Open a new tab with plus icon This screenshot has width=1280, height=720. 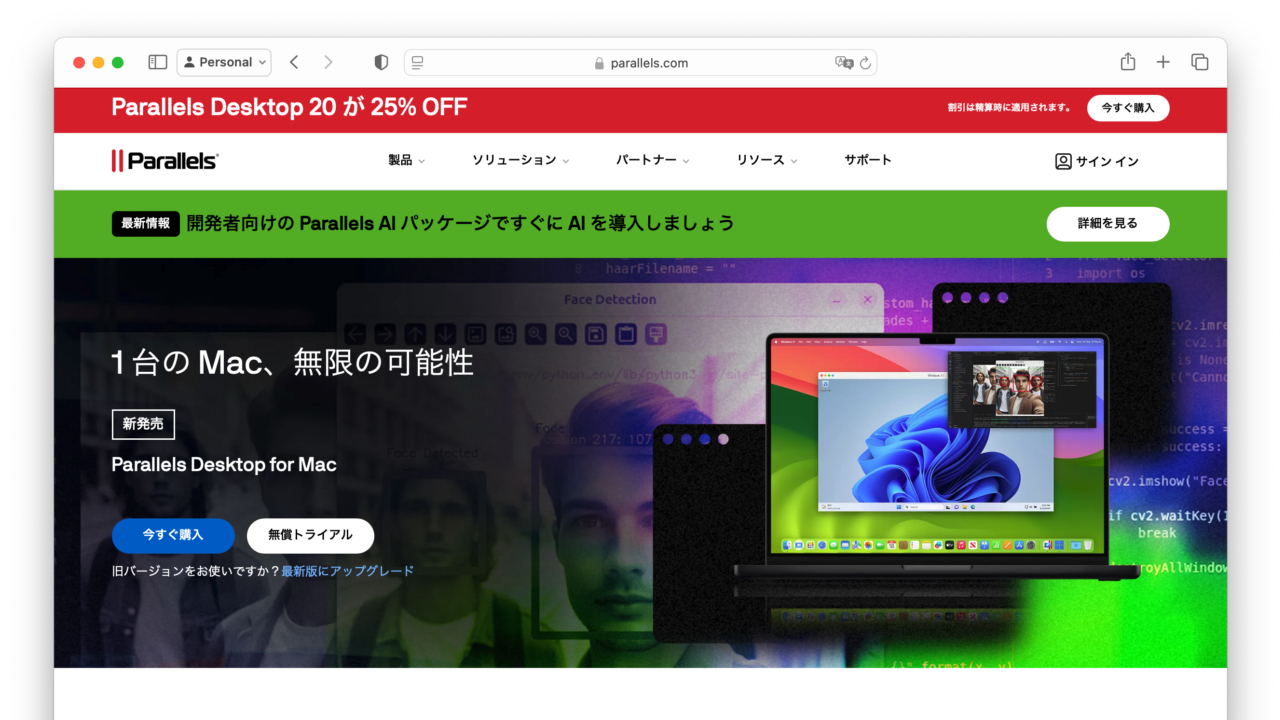coord(1163,62)
